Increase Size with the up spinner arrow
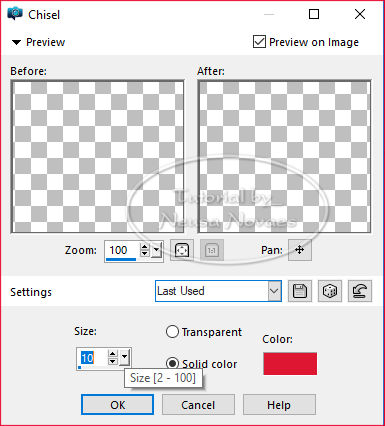The height and width of the screenshot is (426, 385). click(113, 354)
